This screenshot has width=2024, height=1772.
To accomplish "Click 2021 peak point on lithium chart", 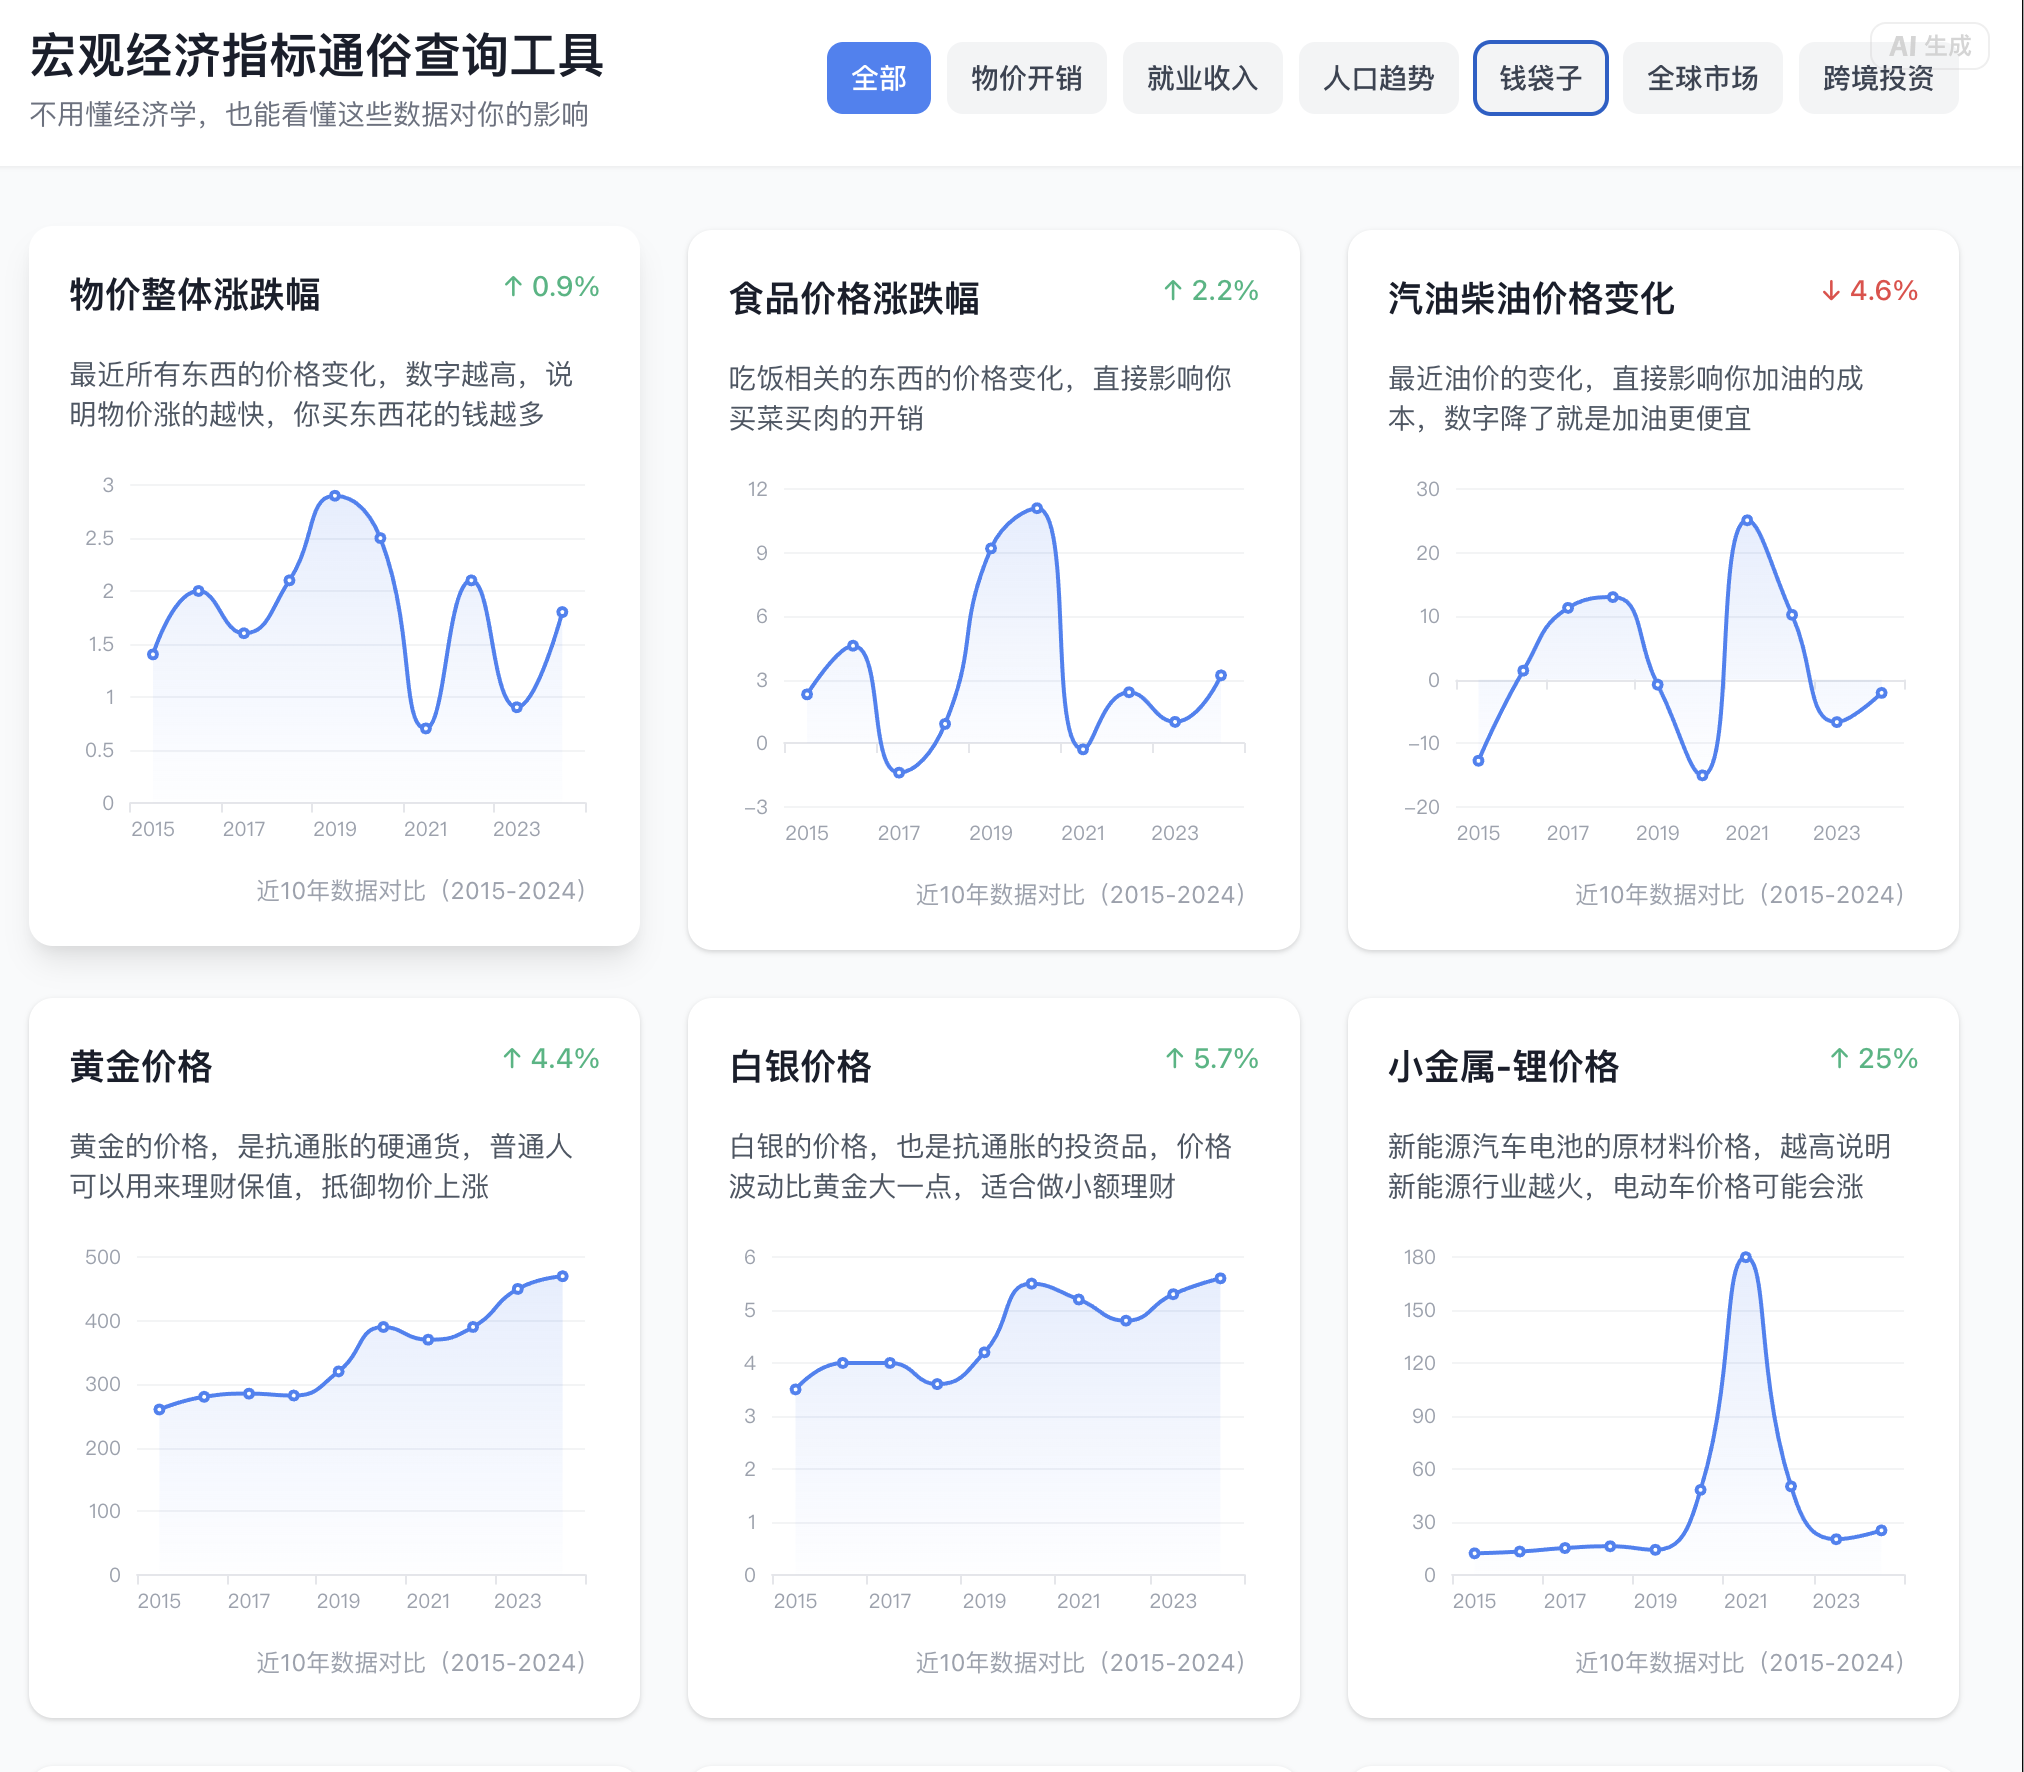I will (1745, 1258).
